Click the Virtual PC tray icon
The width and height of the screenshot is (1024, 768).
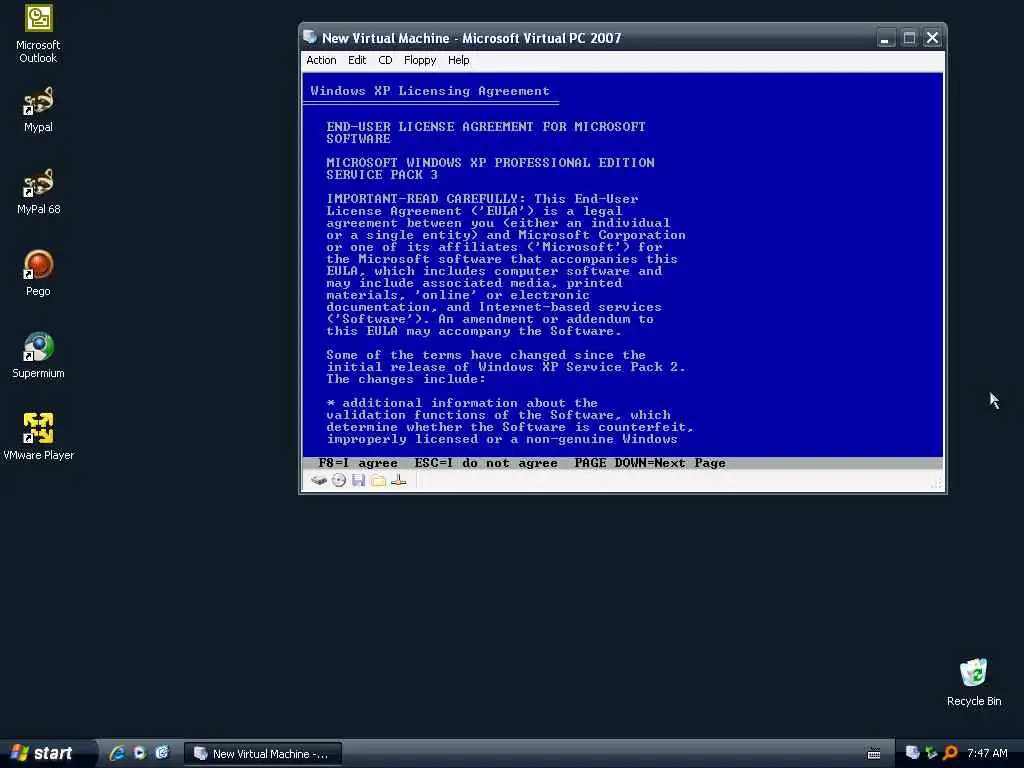[912, 753]
